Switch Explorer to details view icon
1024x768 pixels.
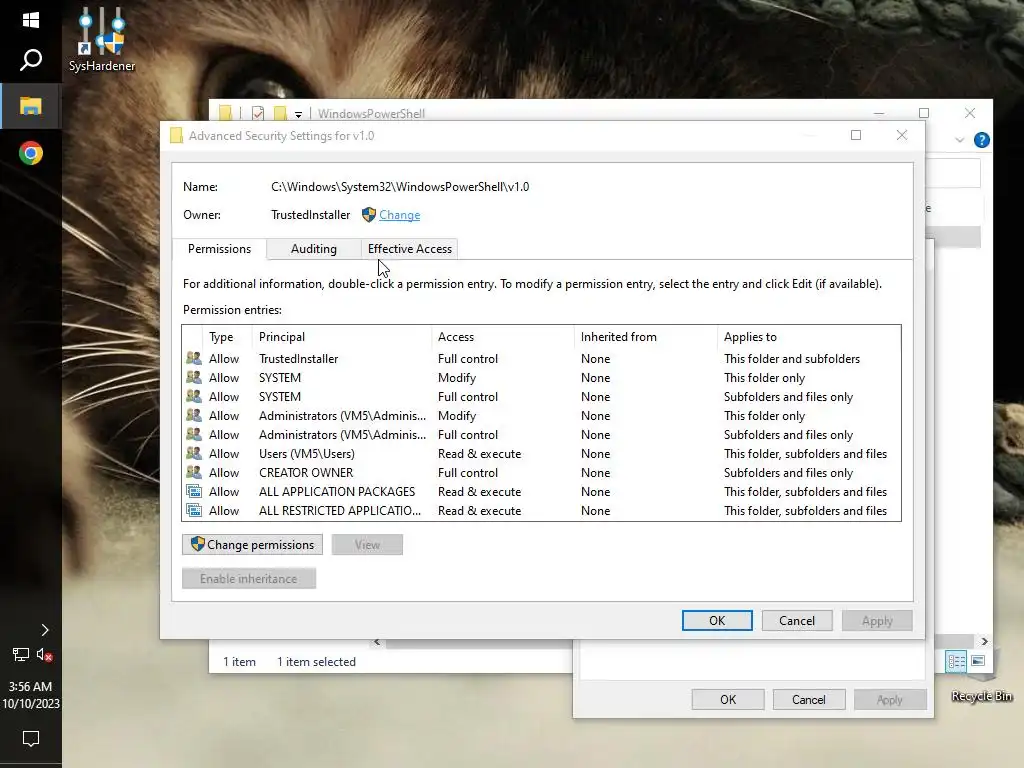click(x=956, y=662)
